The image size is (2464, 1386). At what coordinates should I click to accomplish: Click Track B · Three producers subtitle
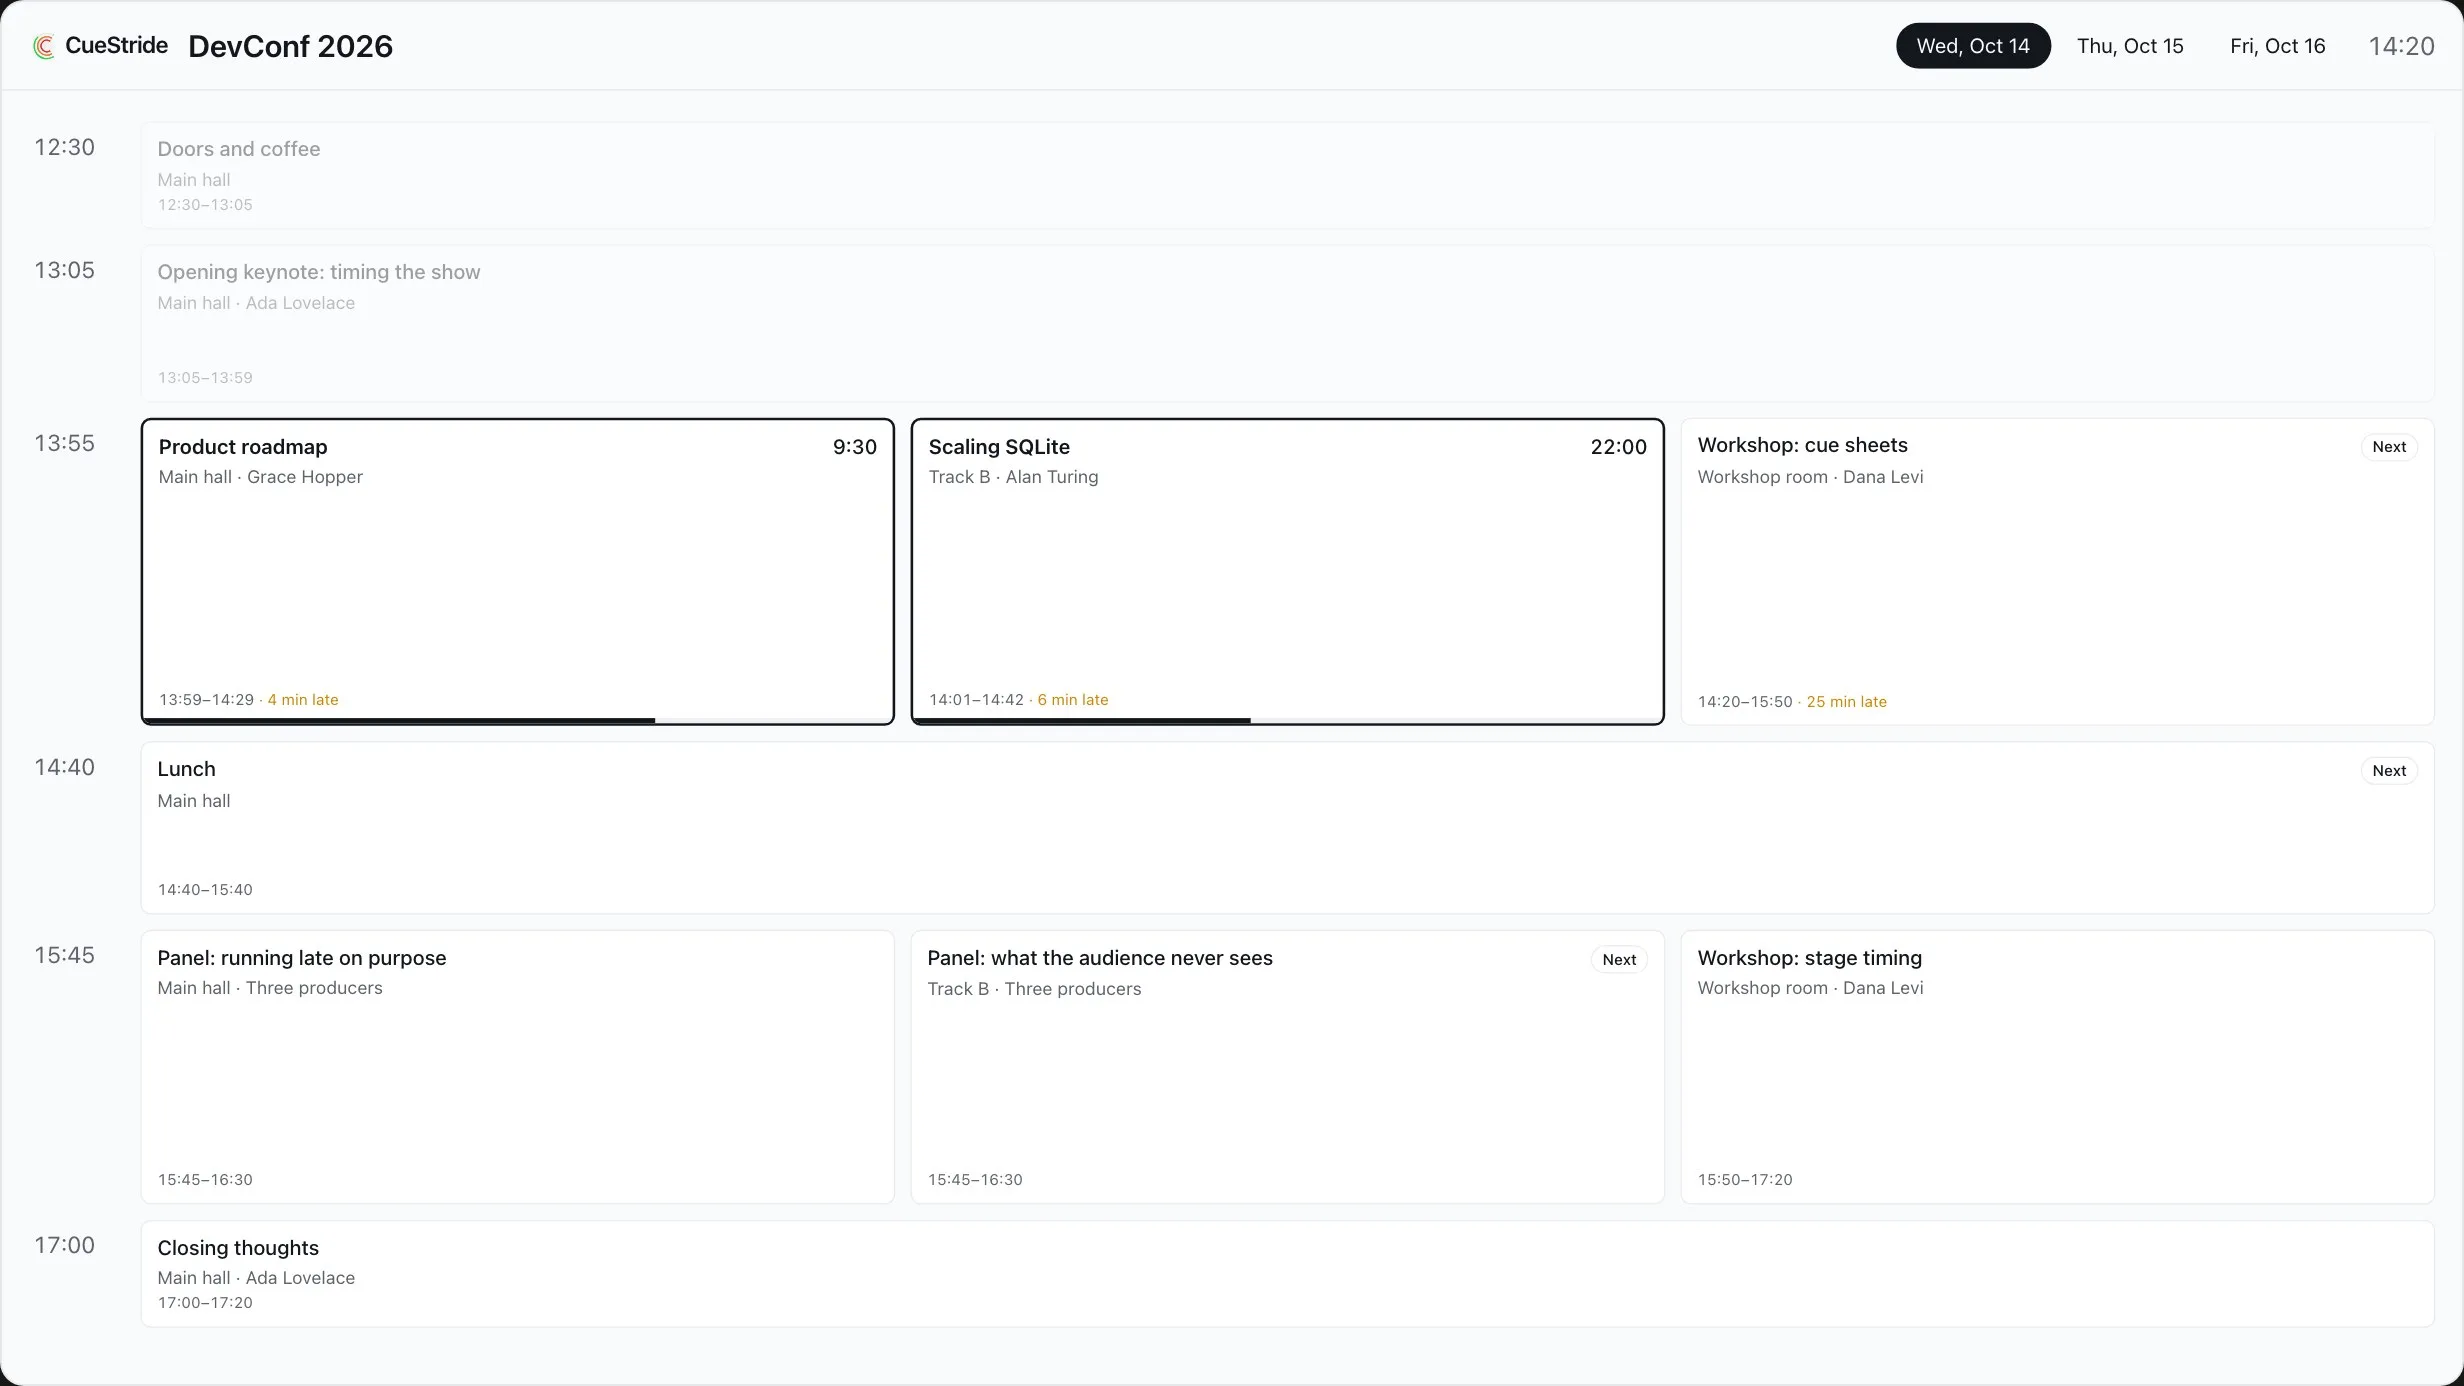point(1034,989)
